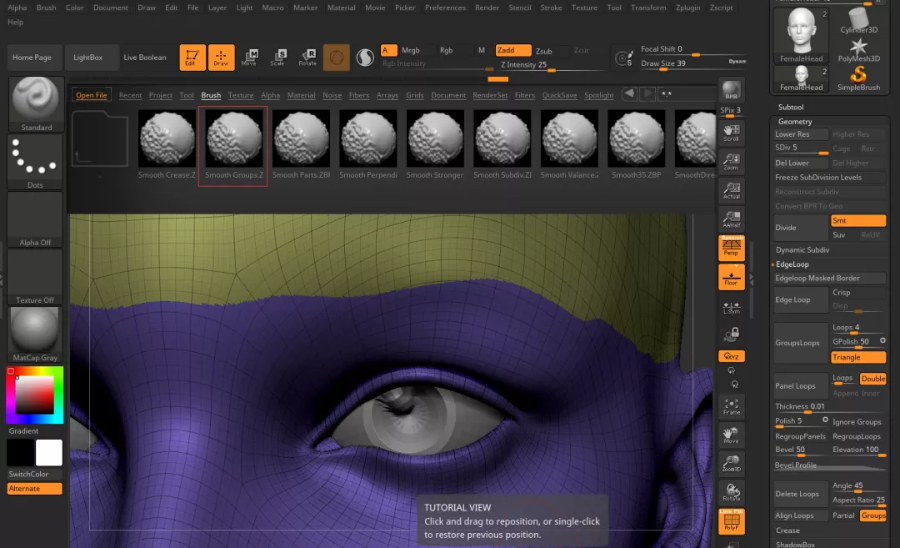Toggle the Smt option beside Divide
Viewport: 900px width, 548px height.
858,220
